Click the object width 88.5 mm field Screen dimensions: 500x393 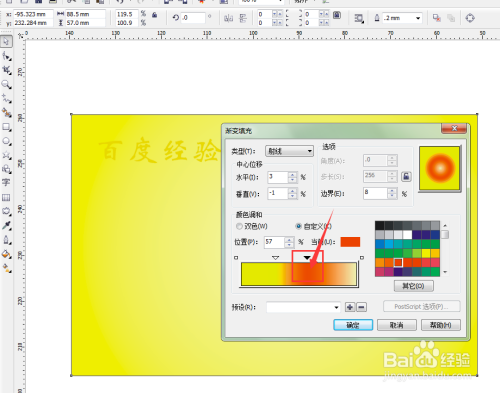coord(85,14)
